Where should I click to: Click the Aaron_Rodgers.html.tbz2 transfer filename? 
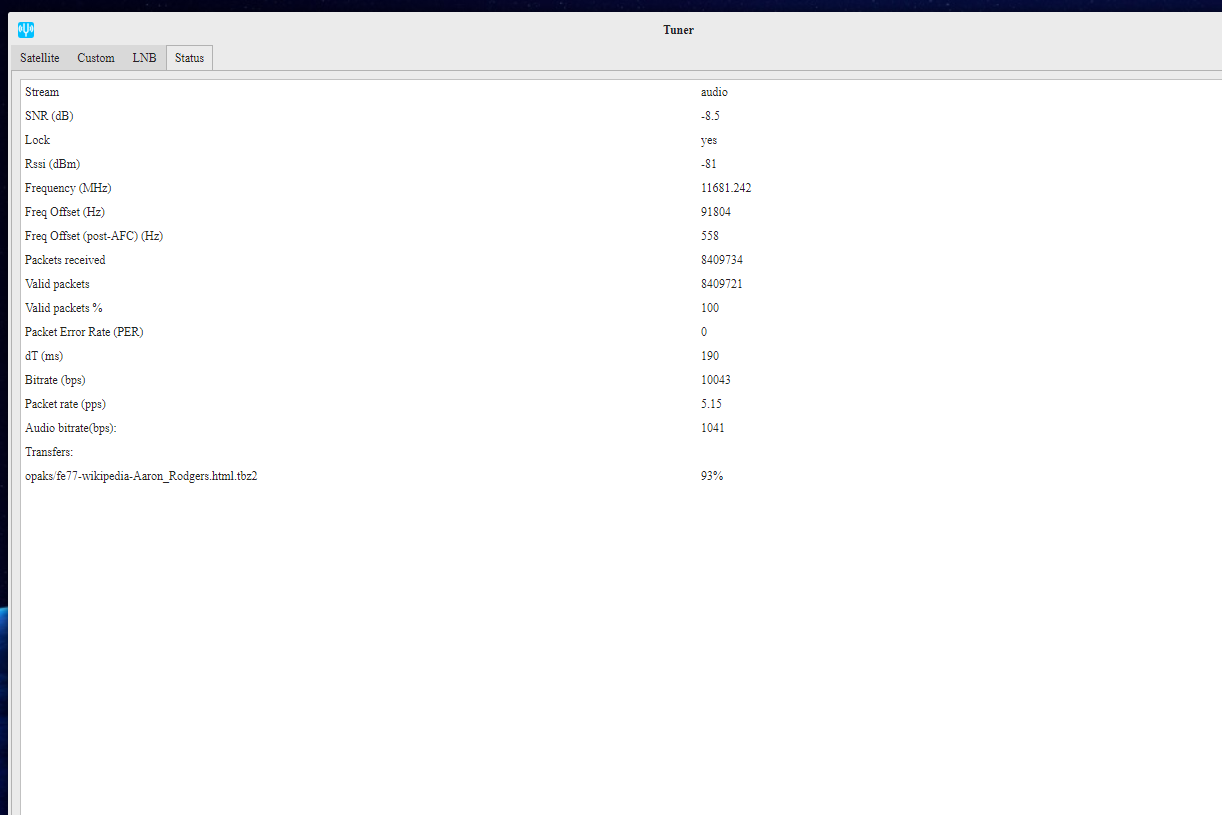coord(141,476)
